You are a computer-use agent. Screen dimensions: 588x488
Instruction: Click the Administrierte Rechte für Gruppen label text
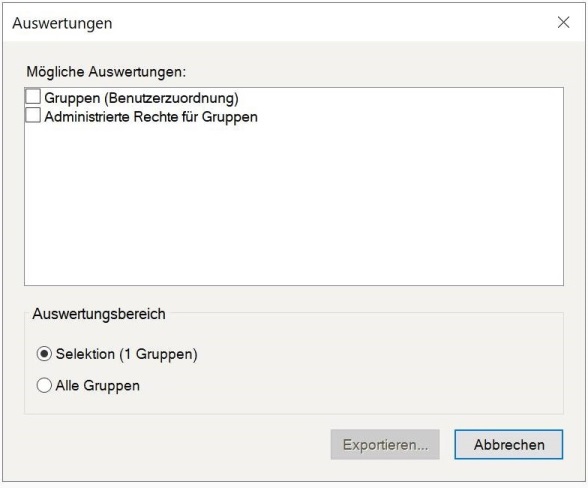[151, 117]
